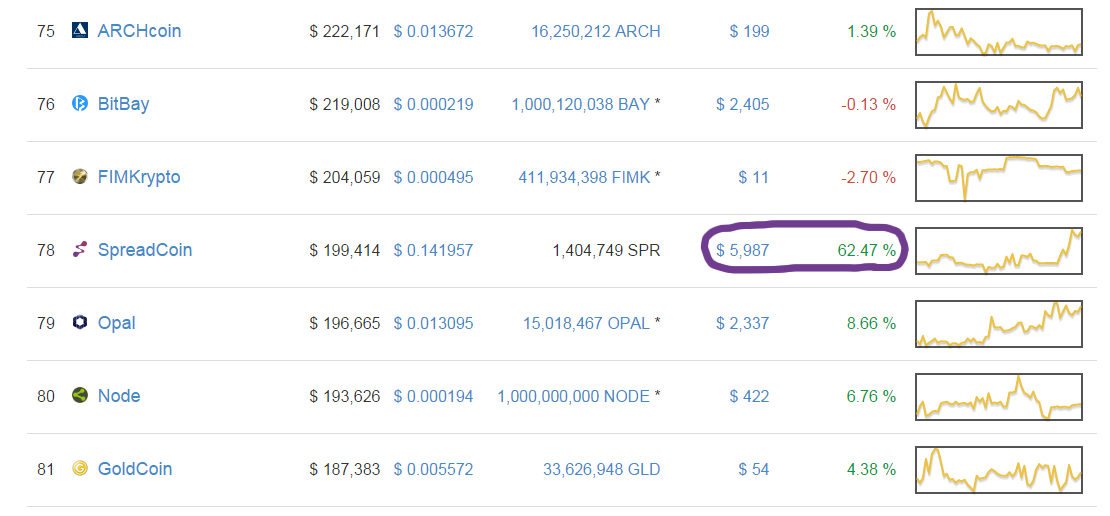
Task: Click supply 15,018,467 OPAL
Action: click(x=586, y=323)
